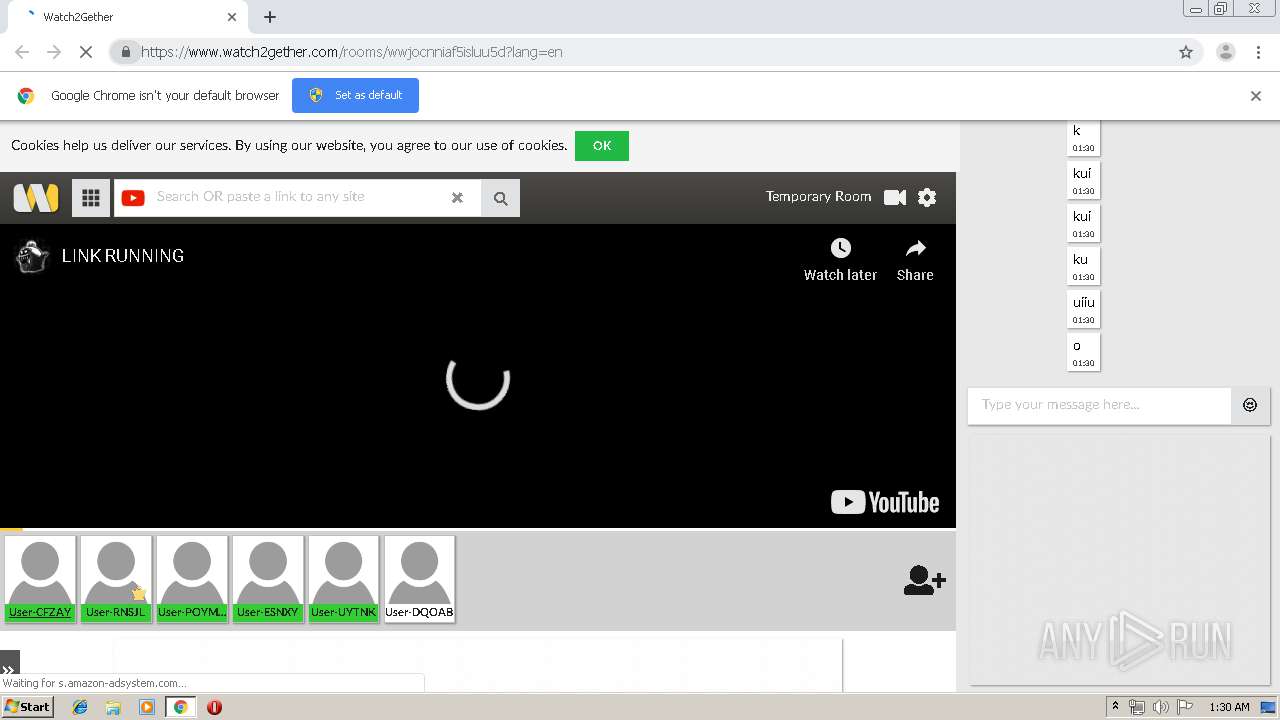Switch to the Watch2Gether tab
Screen dimensions: 1280x720
coord(130,17)
